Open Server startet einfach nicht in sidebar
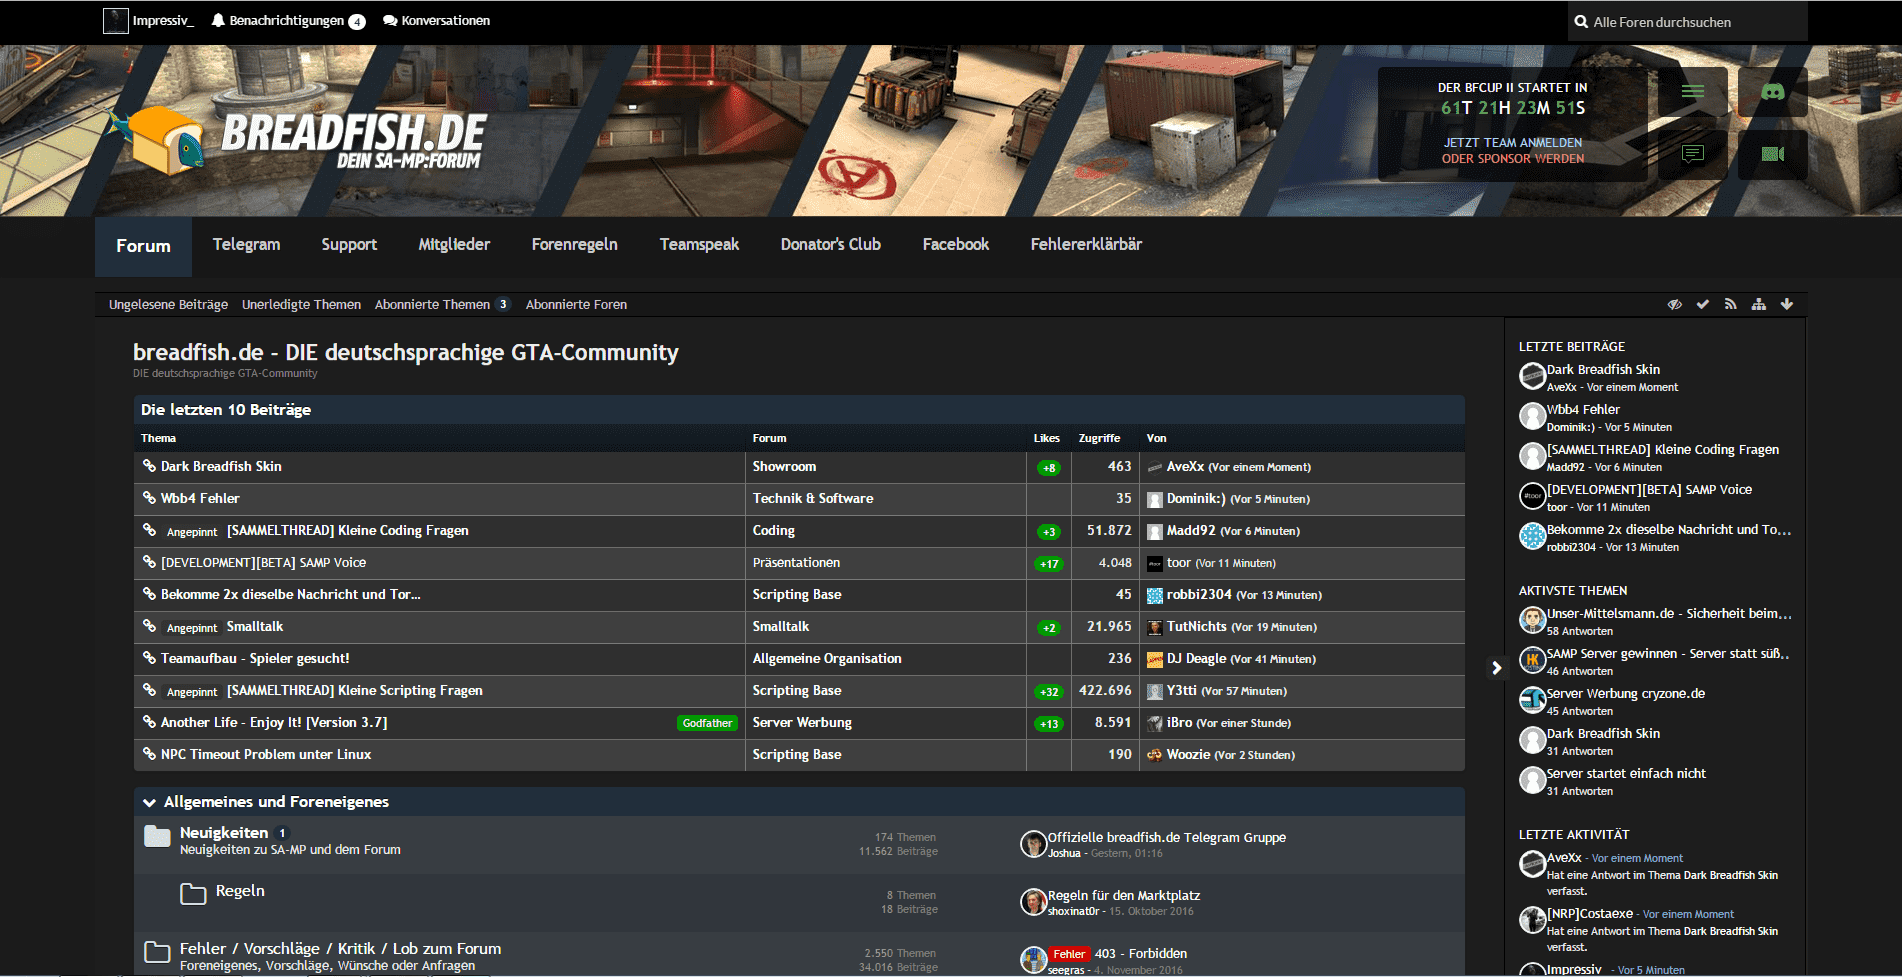The width and height of the screenshot is (1902, 977). coord(1626,774)
